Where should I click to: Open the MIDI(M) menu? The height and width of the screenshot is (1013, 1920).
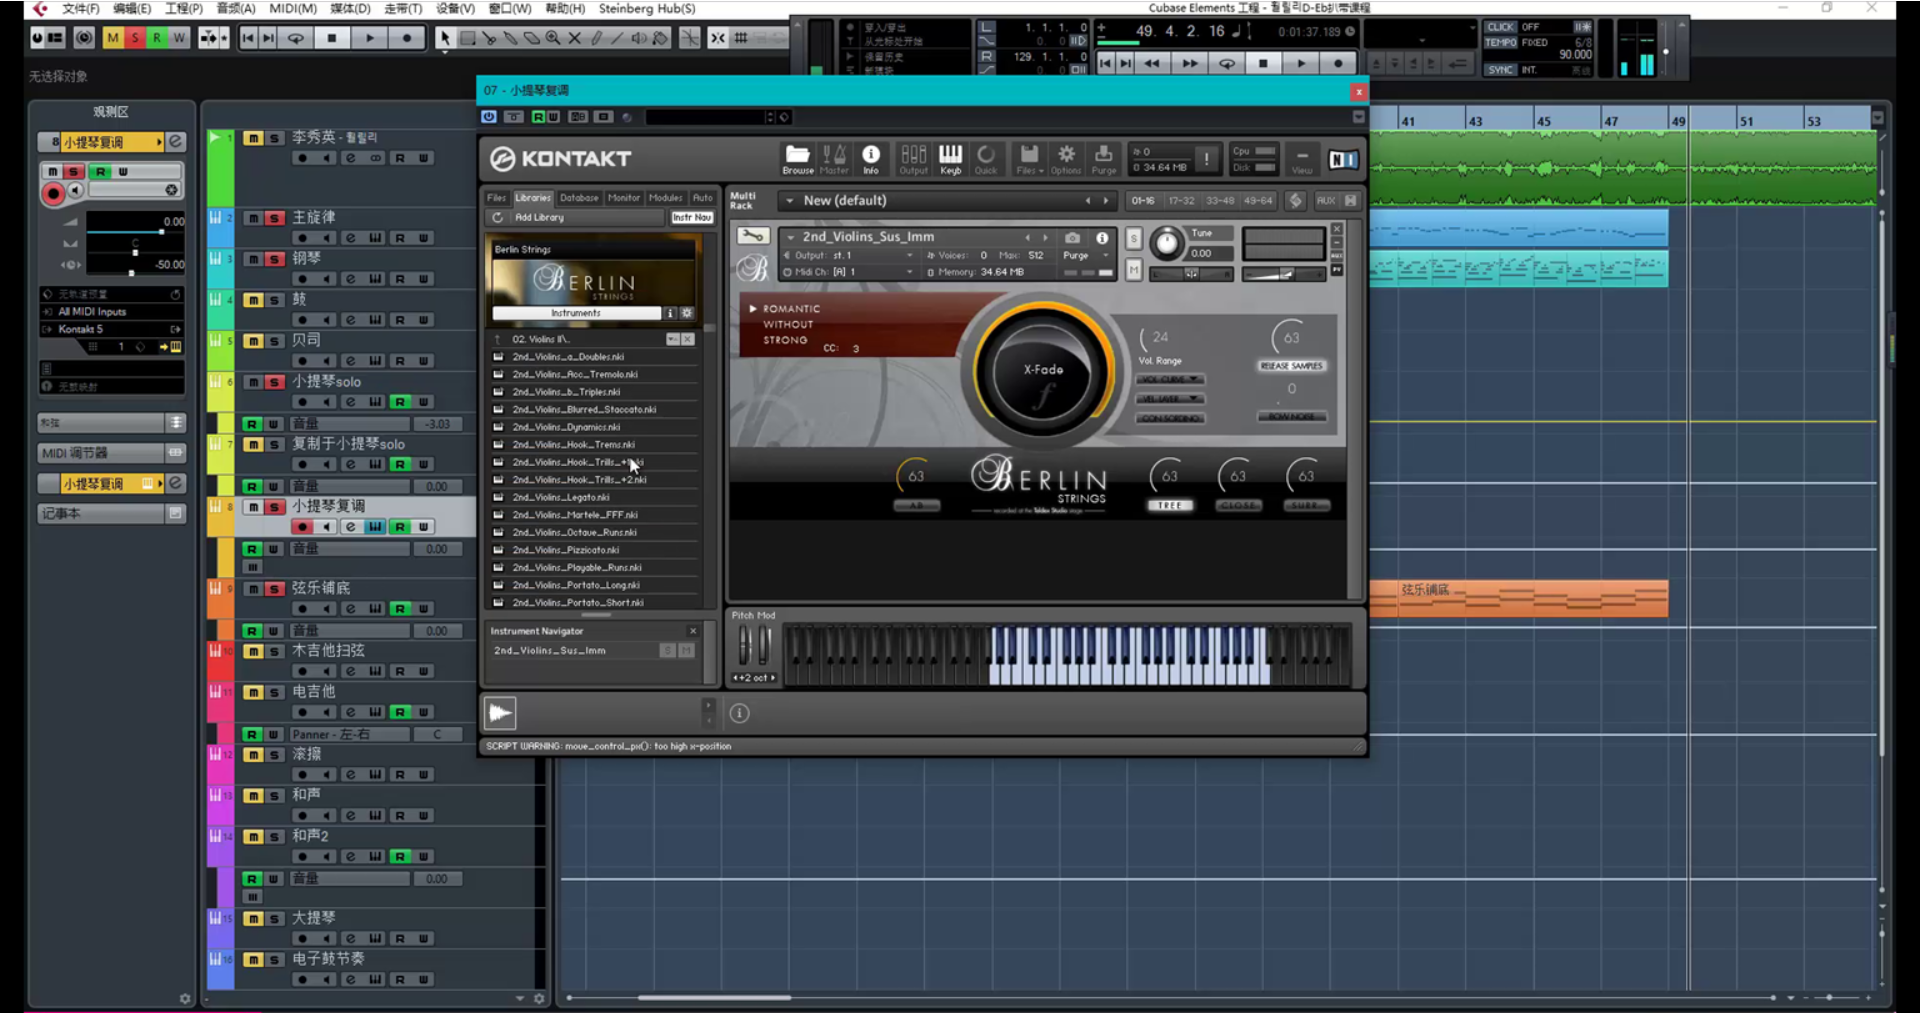[292, 8]
